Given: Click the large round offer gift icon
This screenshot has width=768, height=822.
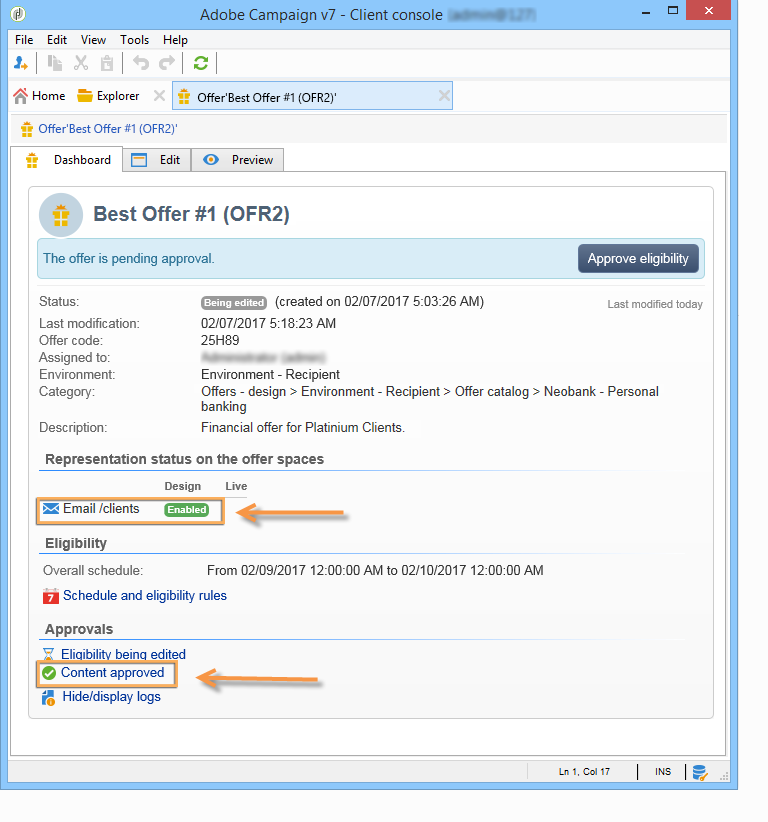Looking at the screenshot, I should [61, 215].
